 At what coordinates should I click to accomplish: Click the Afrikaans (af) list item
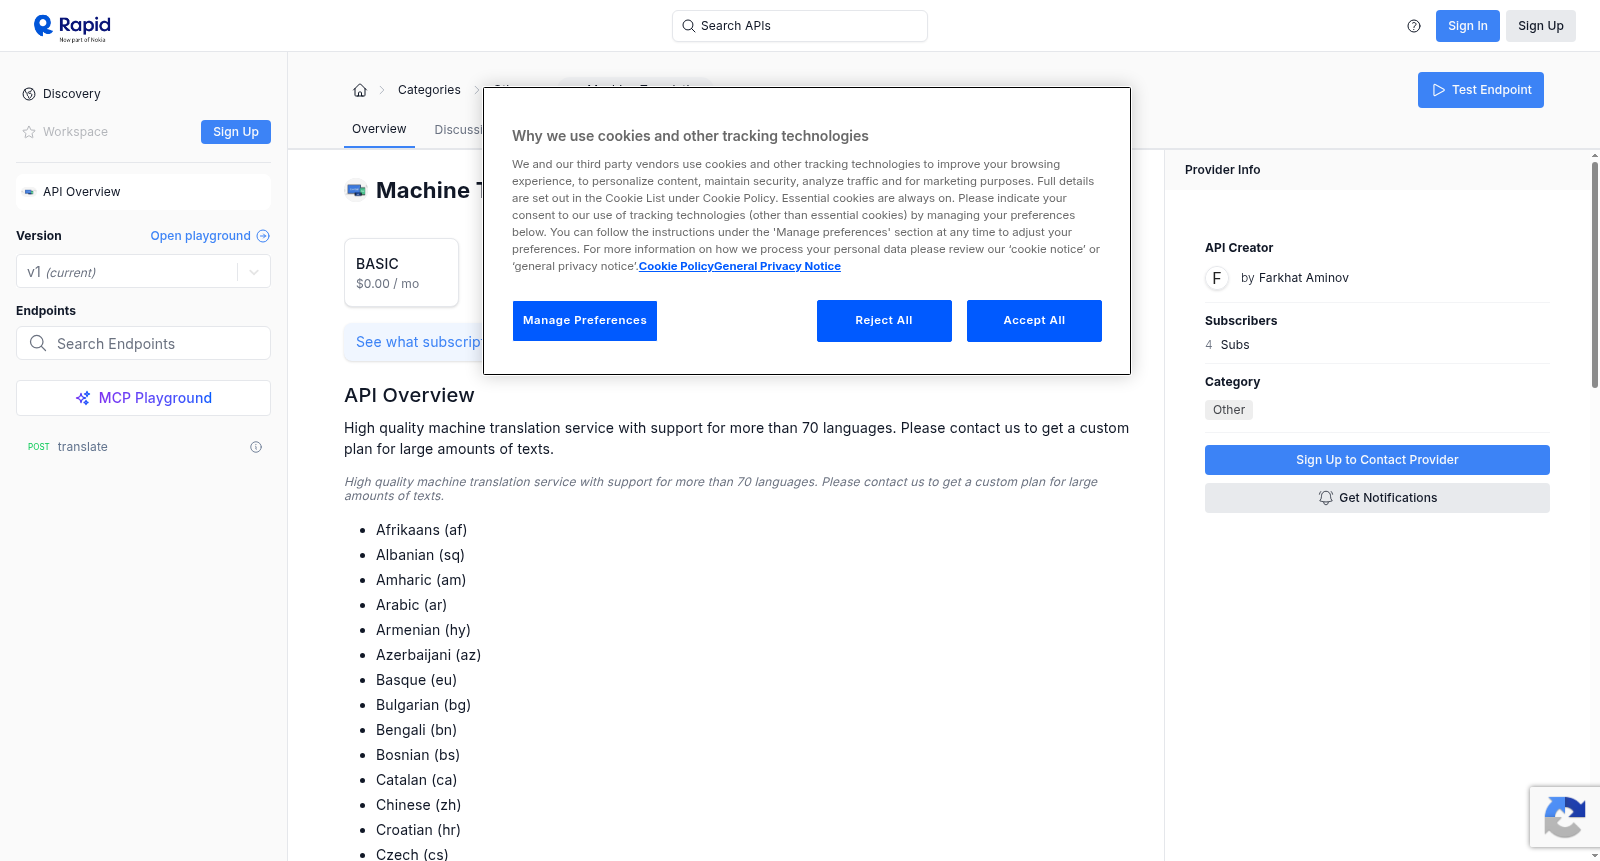tap(421, 530)
